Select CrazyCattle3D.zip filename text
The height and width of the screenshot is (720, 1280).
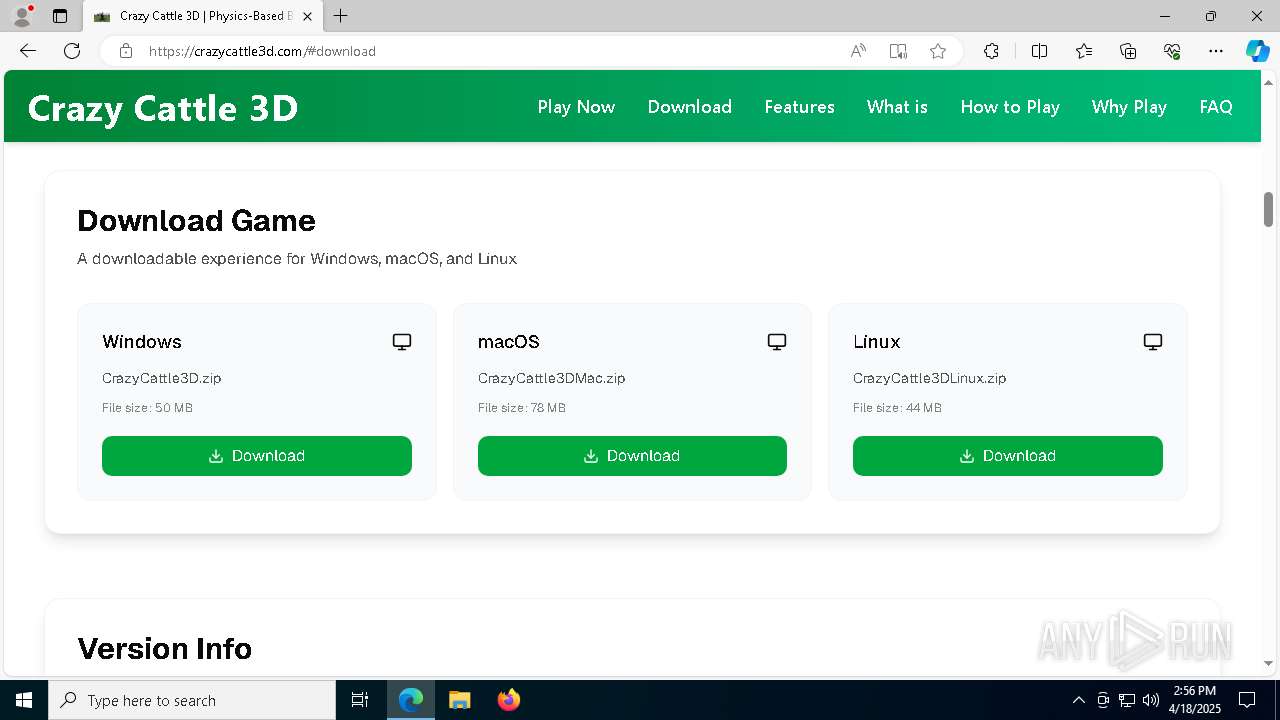(162, 378)
